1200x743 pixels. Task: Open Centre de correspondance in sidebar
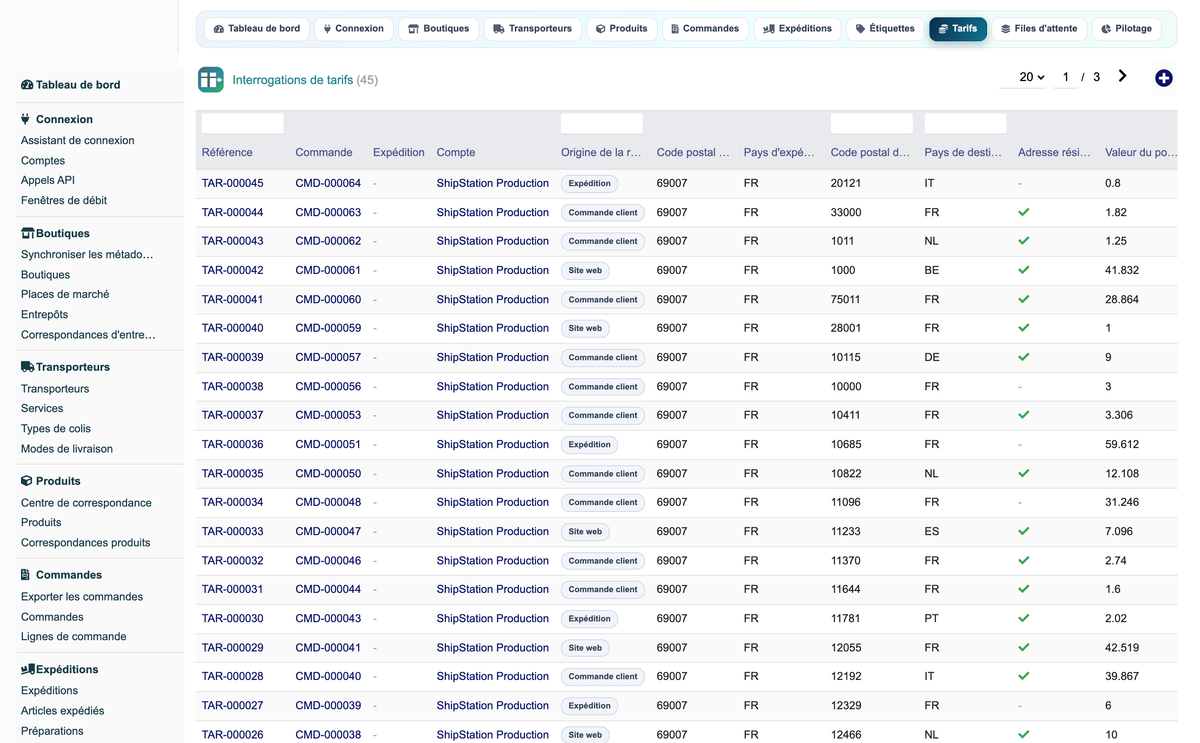(86, 503)
